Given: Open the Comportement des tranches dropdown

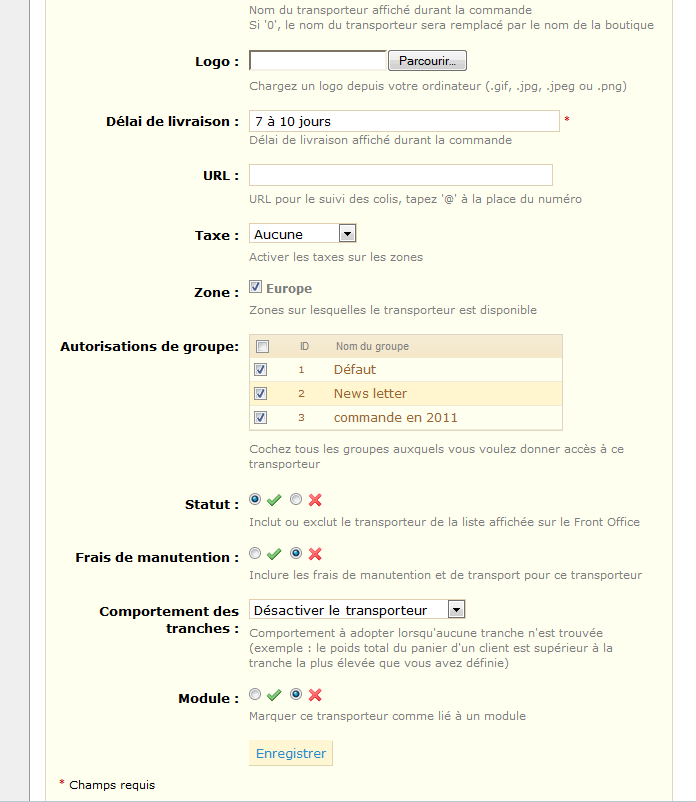Looking at the screenshot, I should click(x=357, y=610).
